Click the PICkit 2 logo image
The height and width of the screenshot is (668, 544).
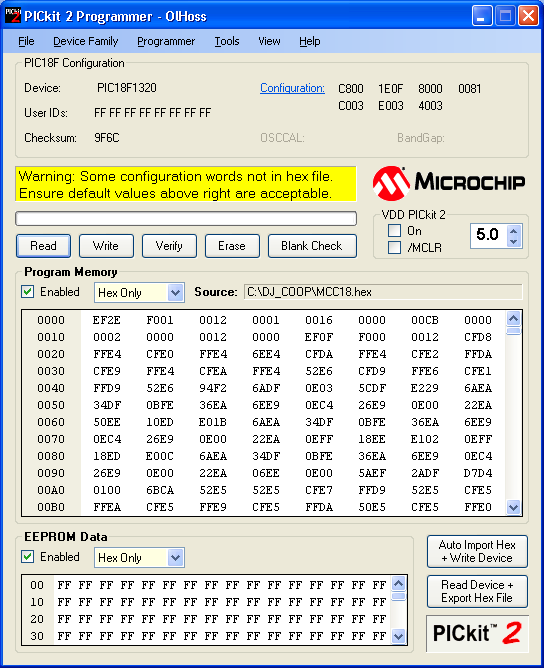coord(477,633)
